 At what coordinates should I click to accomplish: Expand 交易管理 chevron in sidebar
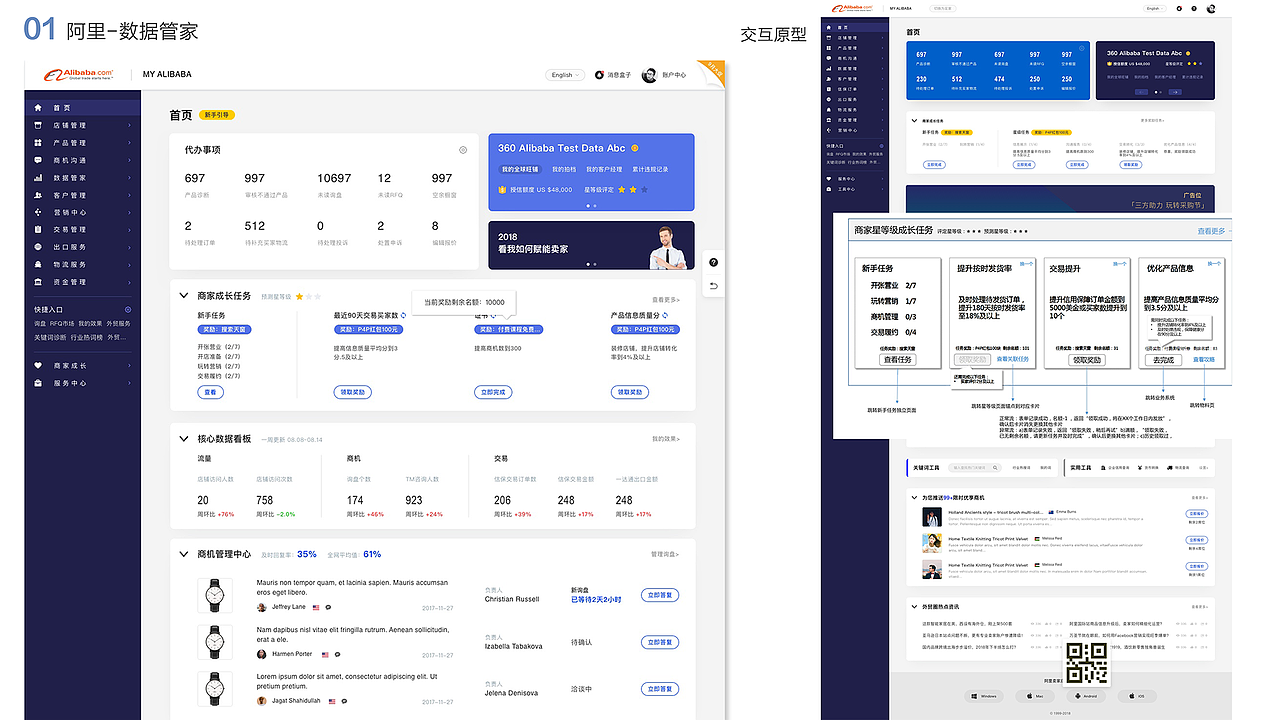pyautogui.click(x=129, y=230)
